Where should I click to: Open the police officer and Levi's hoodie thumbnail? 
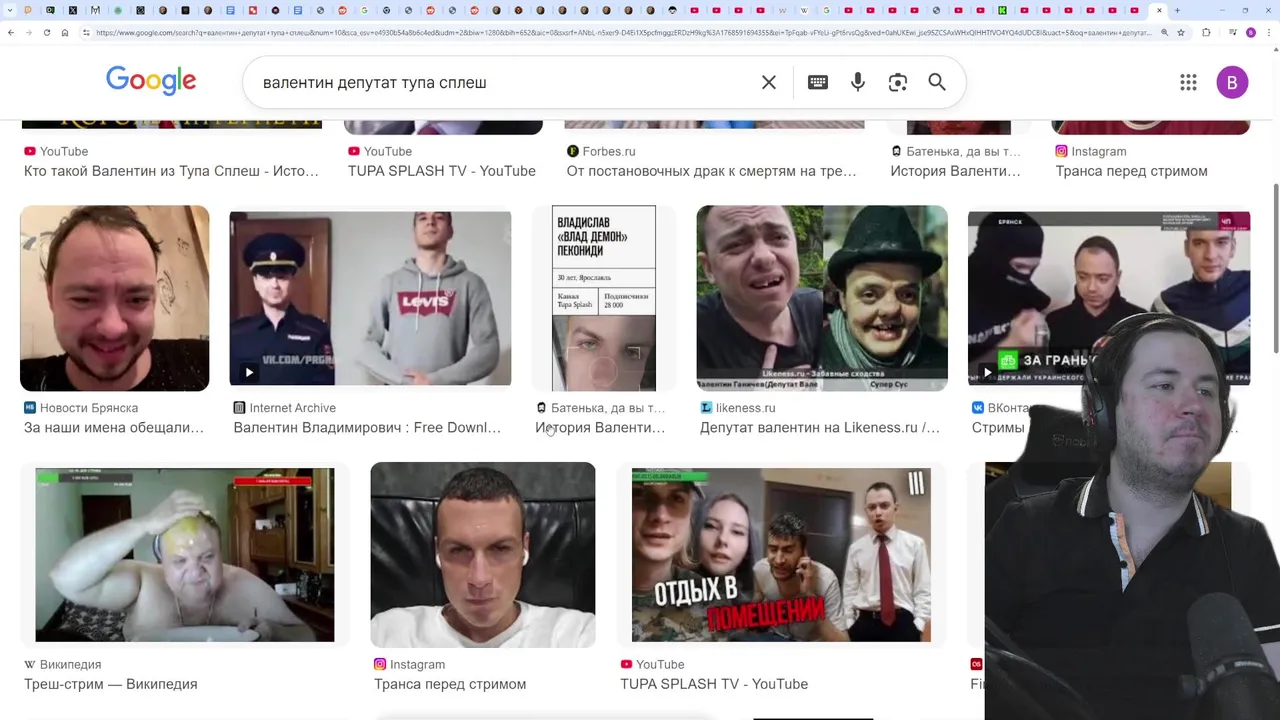click(x=370, y=298)
